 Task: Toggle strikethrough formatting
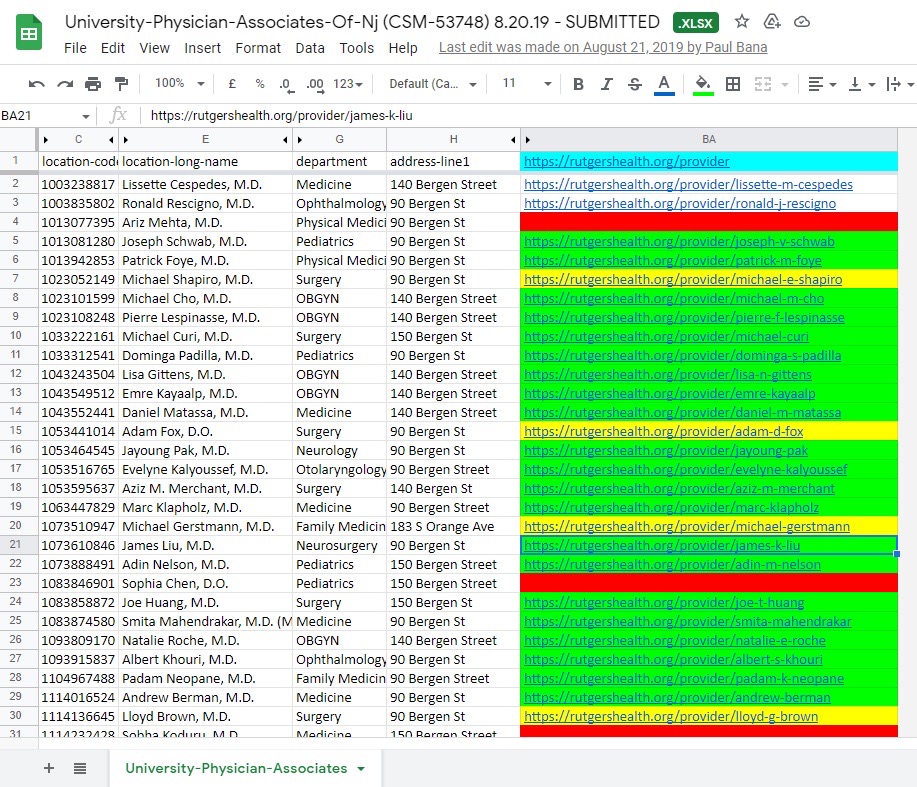tap(635, 84)
